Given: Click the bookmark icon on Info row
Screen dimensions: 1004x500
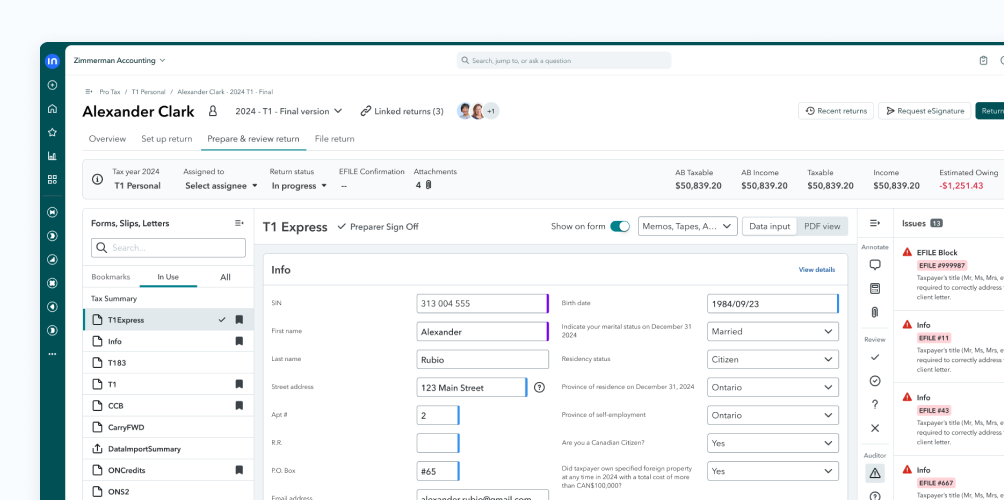Looking at the screenshot, I should point(239,341).
